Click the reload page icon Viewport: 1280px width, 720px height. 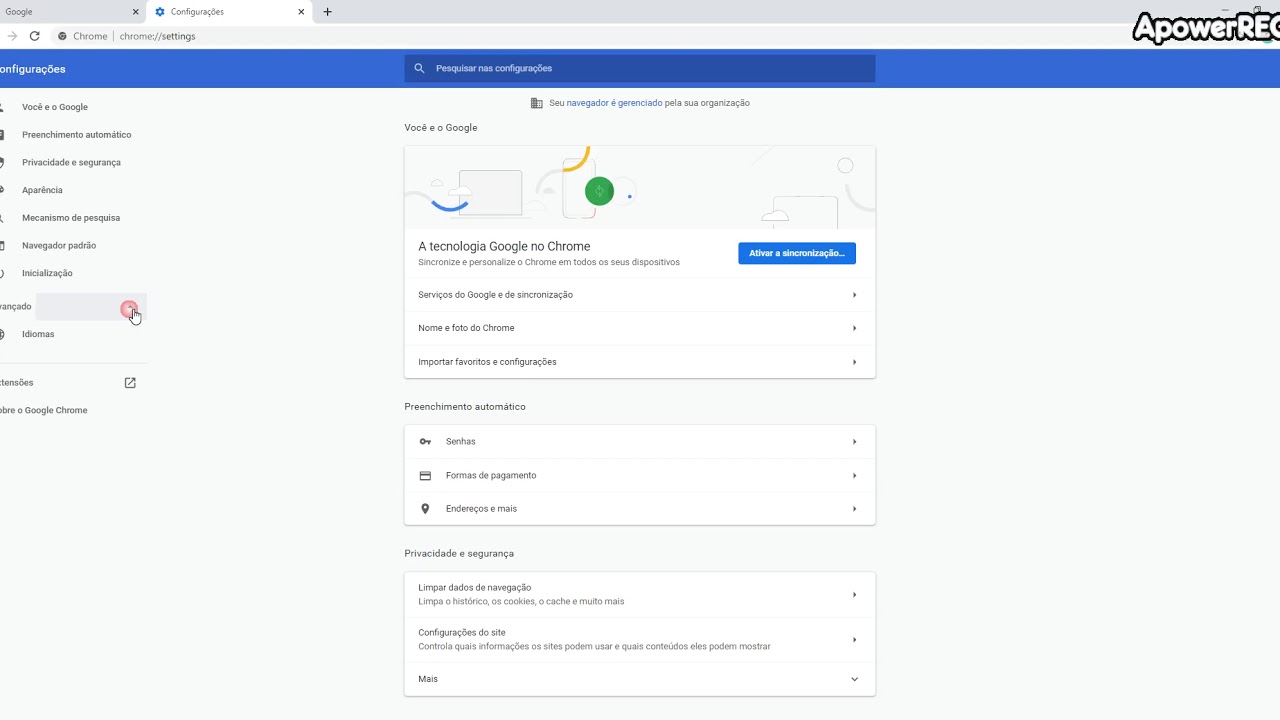34,36
